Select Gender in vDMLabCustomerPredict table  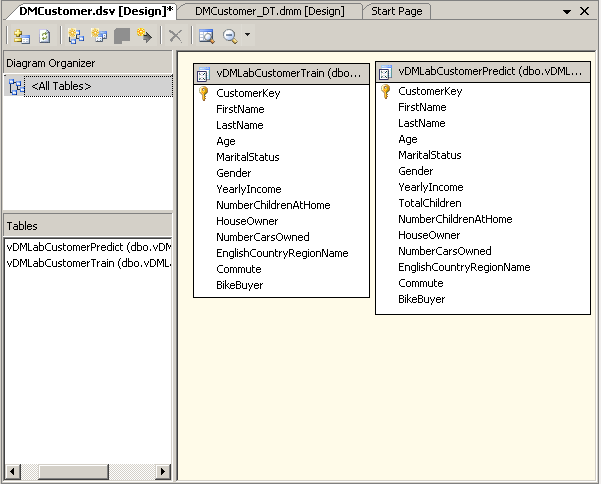click(415, 171)
